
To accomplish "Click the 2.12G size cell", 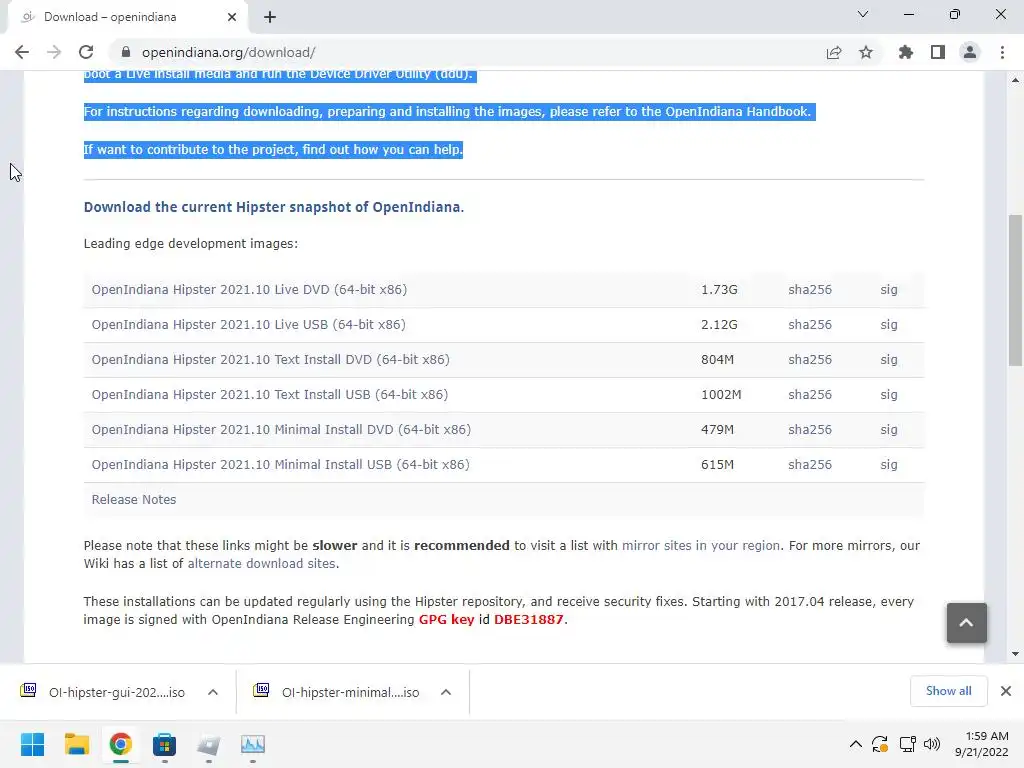I will (x=719, y=325).
